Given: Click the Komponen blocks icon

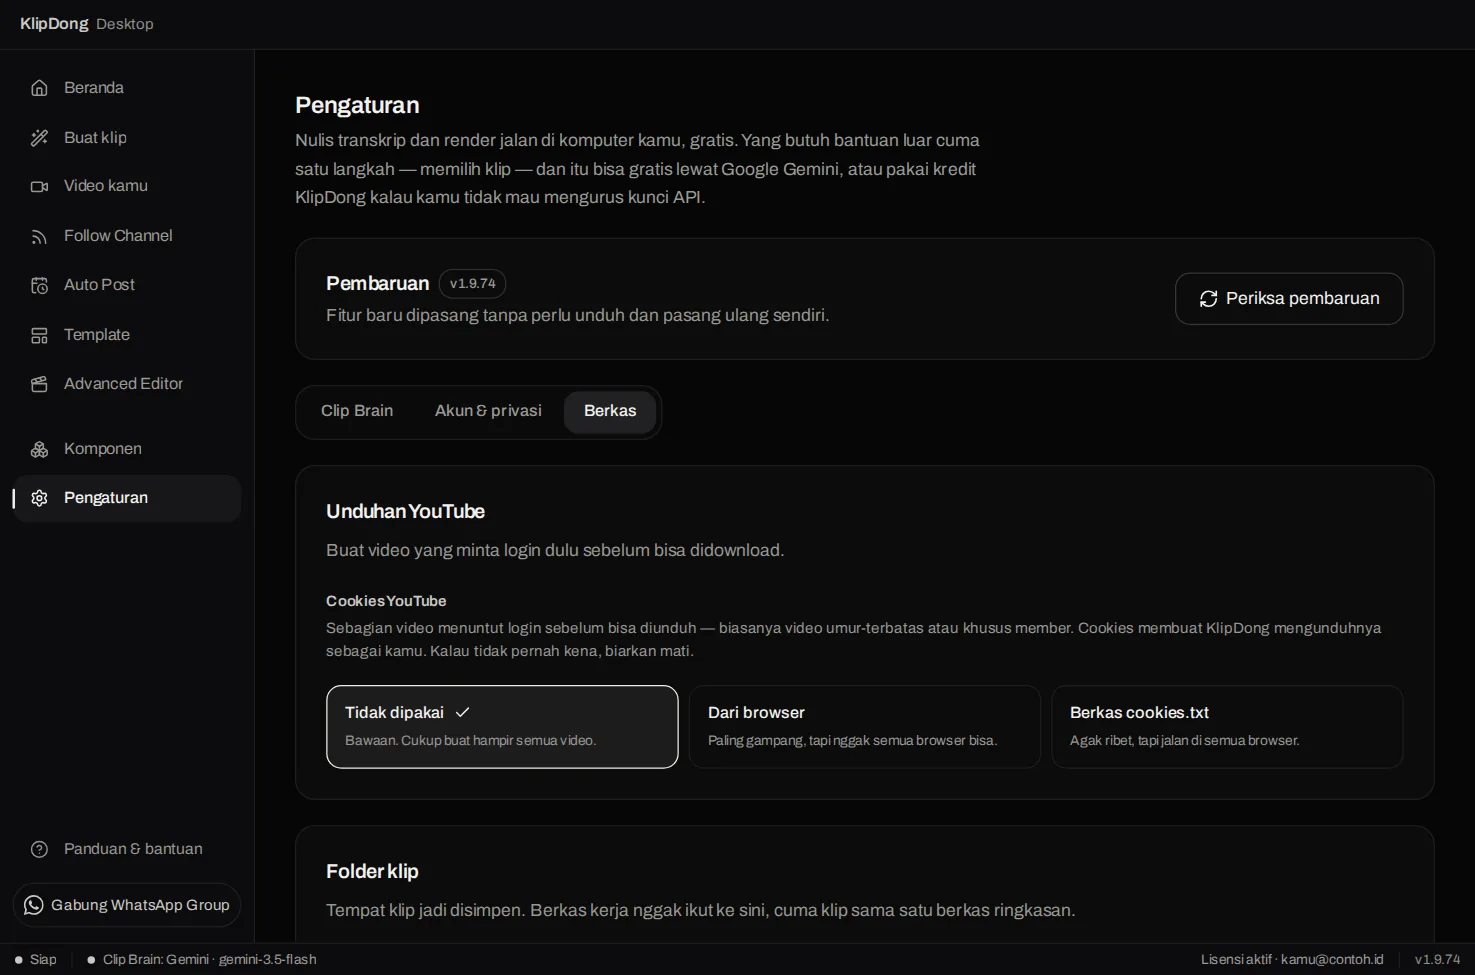Looking at the screenshot, I should point(39,449).
